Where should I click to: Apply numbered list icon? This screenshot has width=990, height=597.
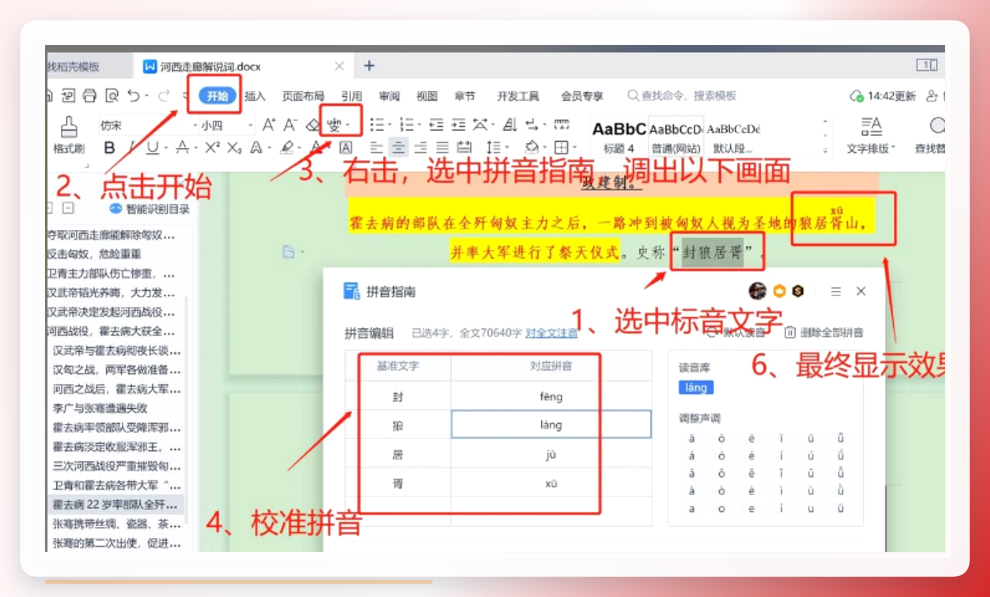(x=407, y=125)
